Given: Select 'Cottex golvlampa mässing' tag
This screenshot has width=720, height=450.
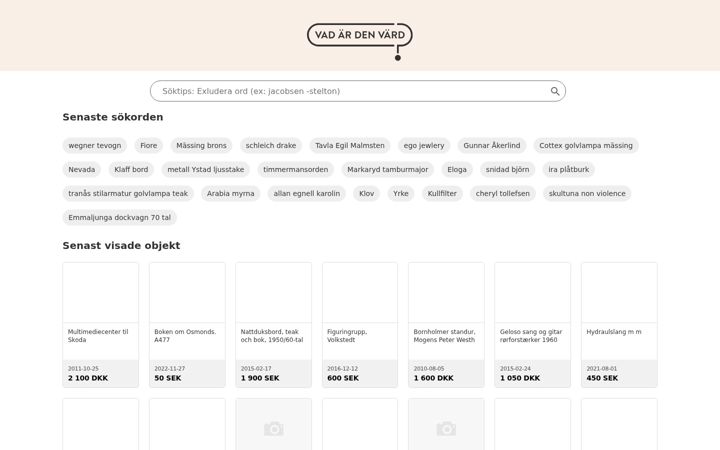Looking at the screenshot, I should click(x=585, y=146).
